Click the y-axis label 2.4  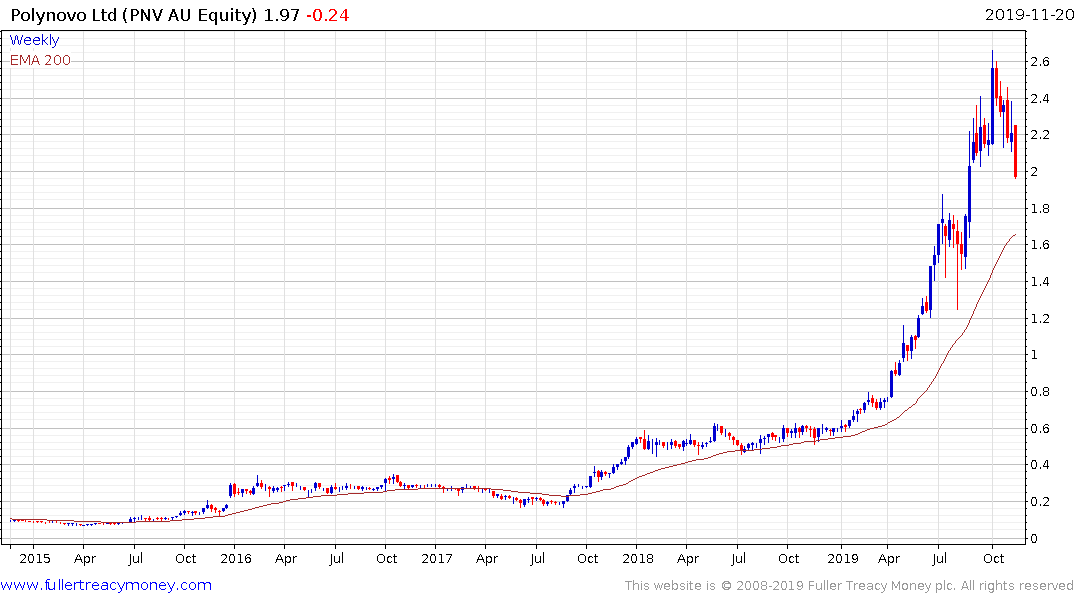(x=1040, y=99)
